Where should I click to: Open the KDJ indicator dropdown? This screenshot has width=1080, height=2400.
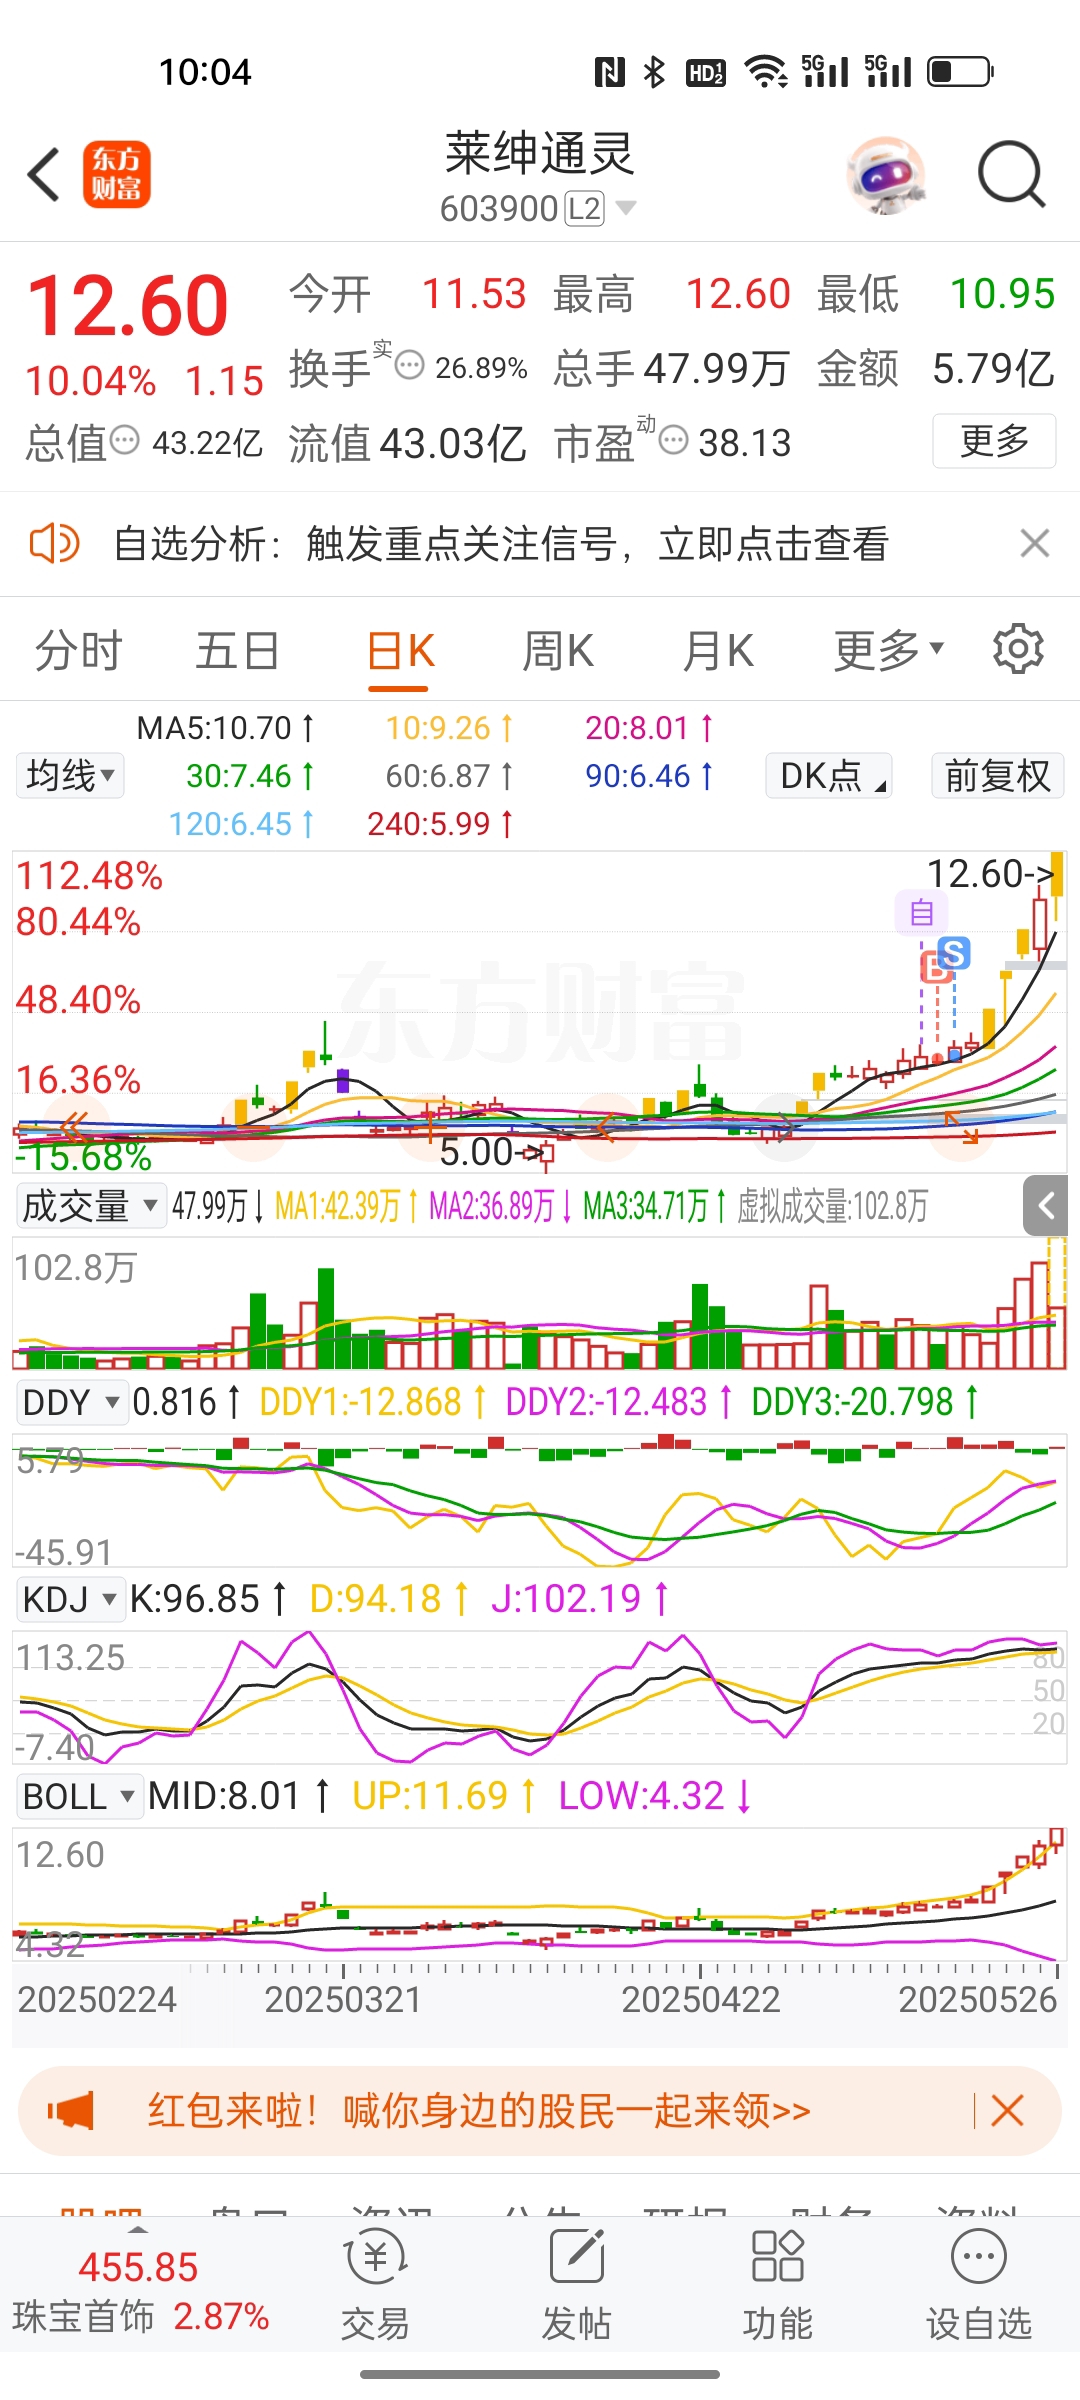pyautogui.click(x=70, y=1599)
